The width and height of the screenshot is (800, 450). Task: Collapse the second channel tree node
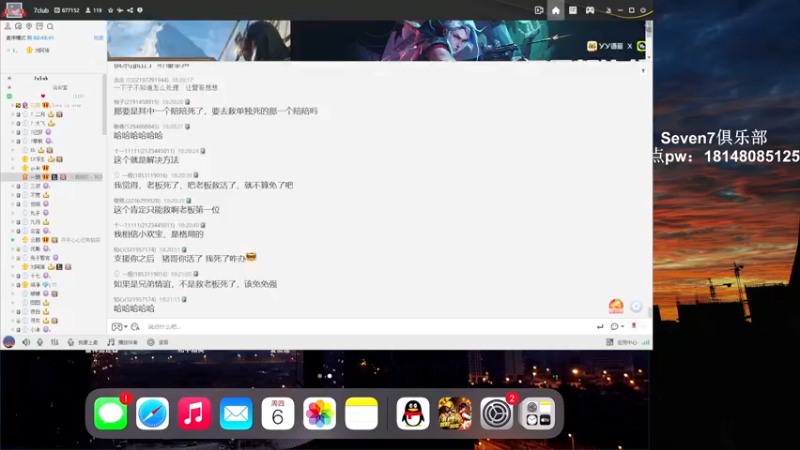point(9,87)
